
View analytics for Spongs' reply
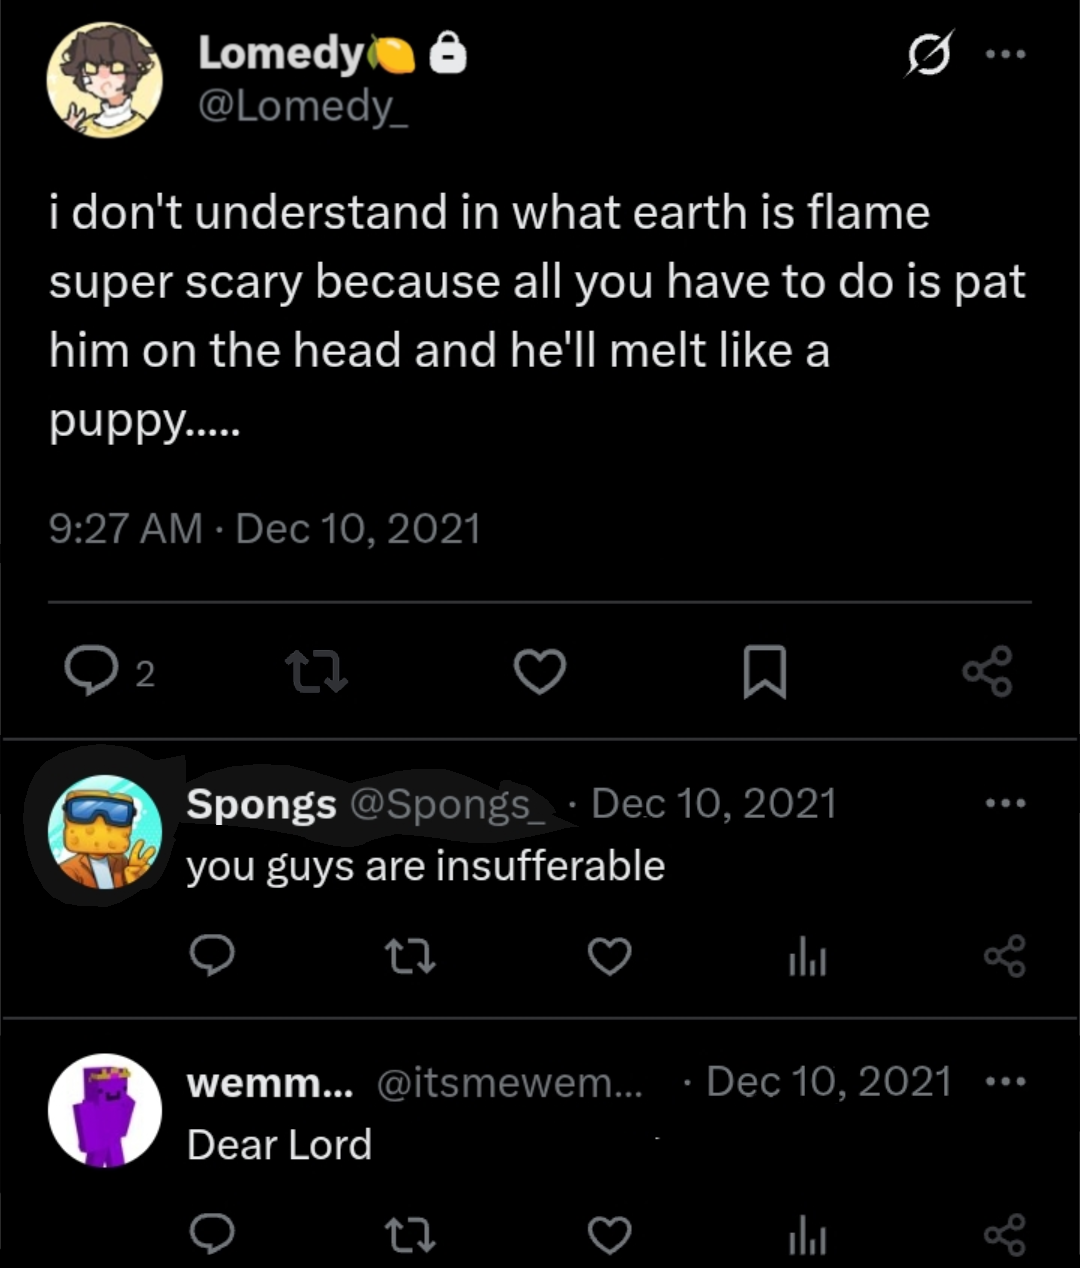[x=807, y=958]
